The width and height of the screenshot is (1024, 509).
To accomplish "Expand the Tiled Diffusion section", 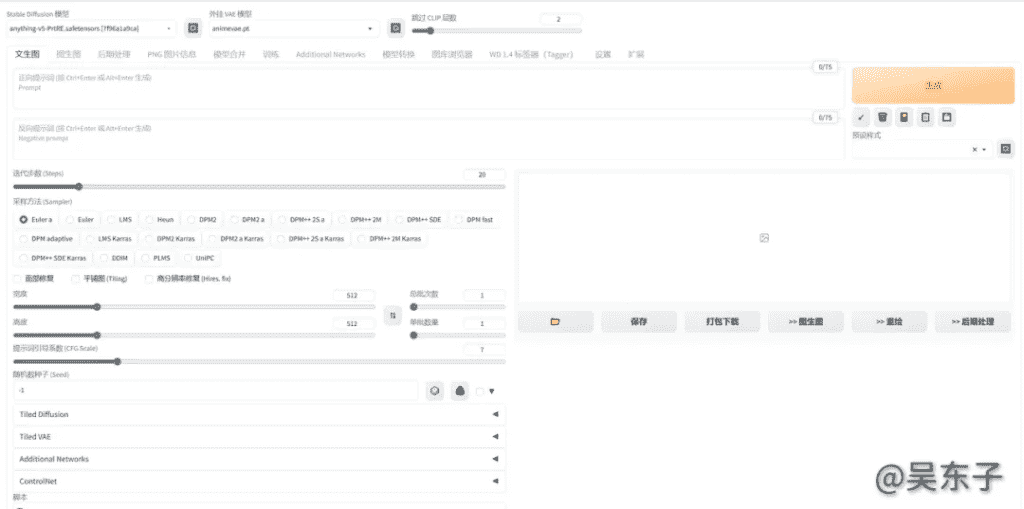I will (257, 414).
